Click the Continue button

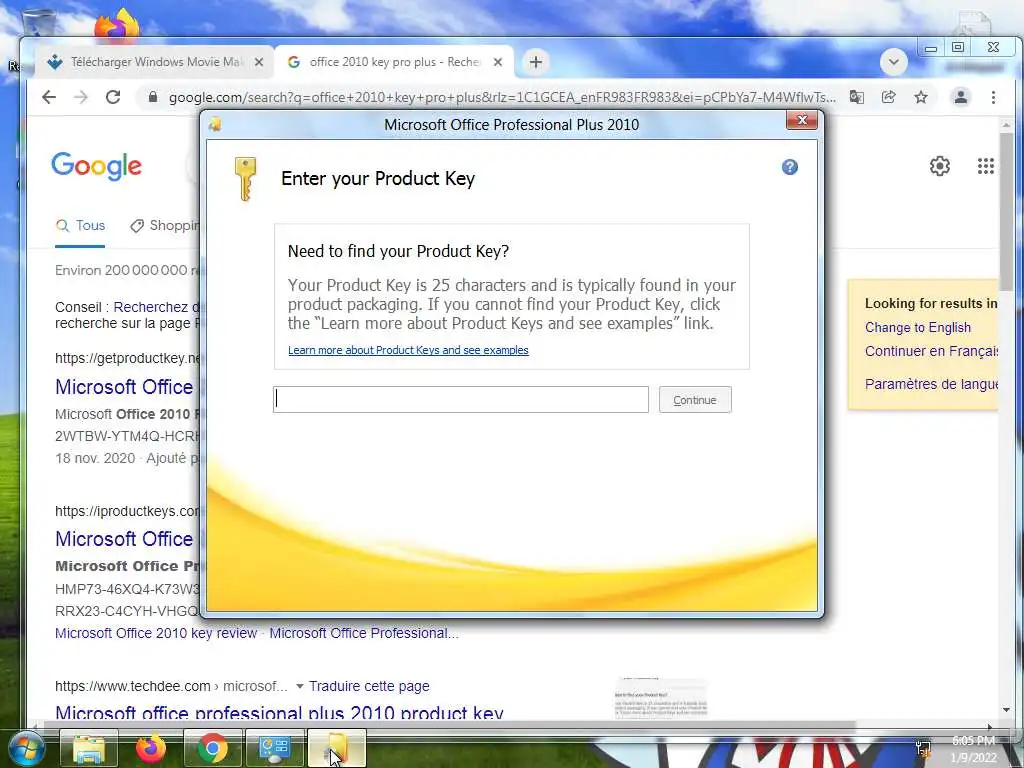point(695,400)
